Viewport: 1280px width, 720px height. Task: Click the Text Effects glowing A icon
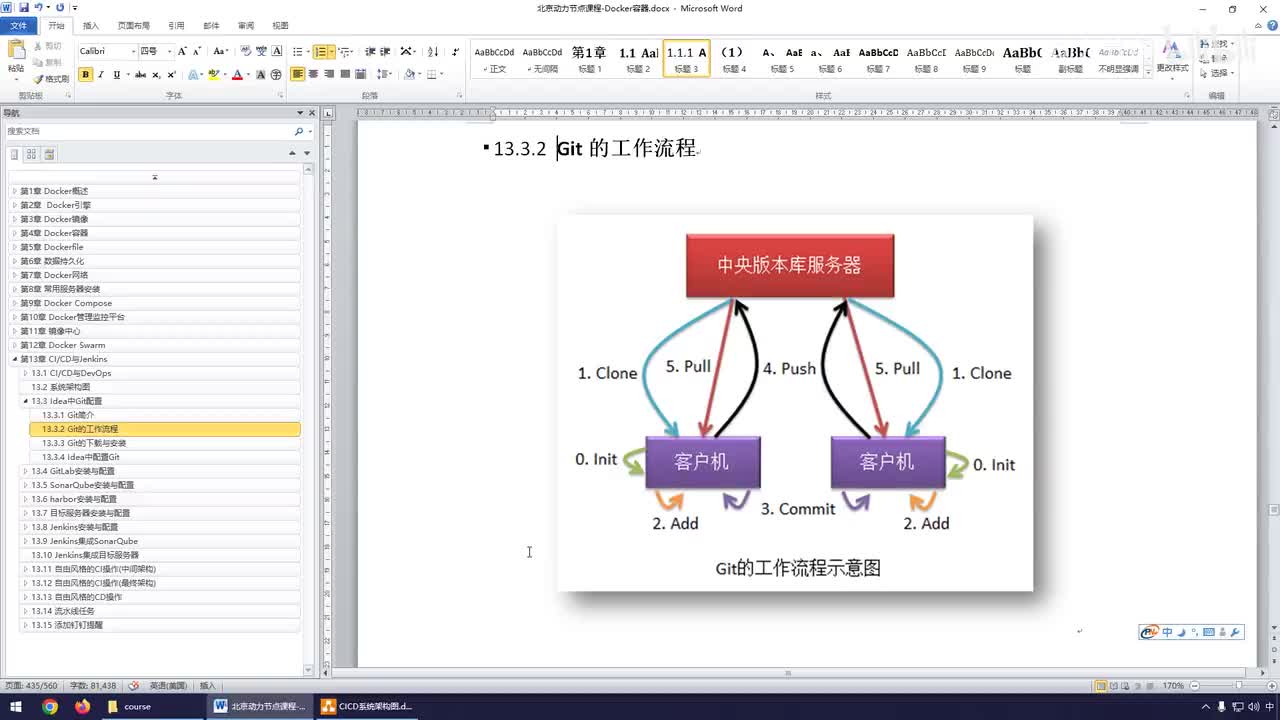(194, 74)
